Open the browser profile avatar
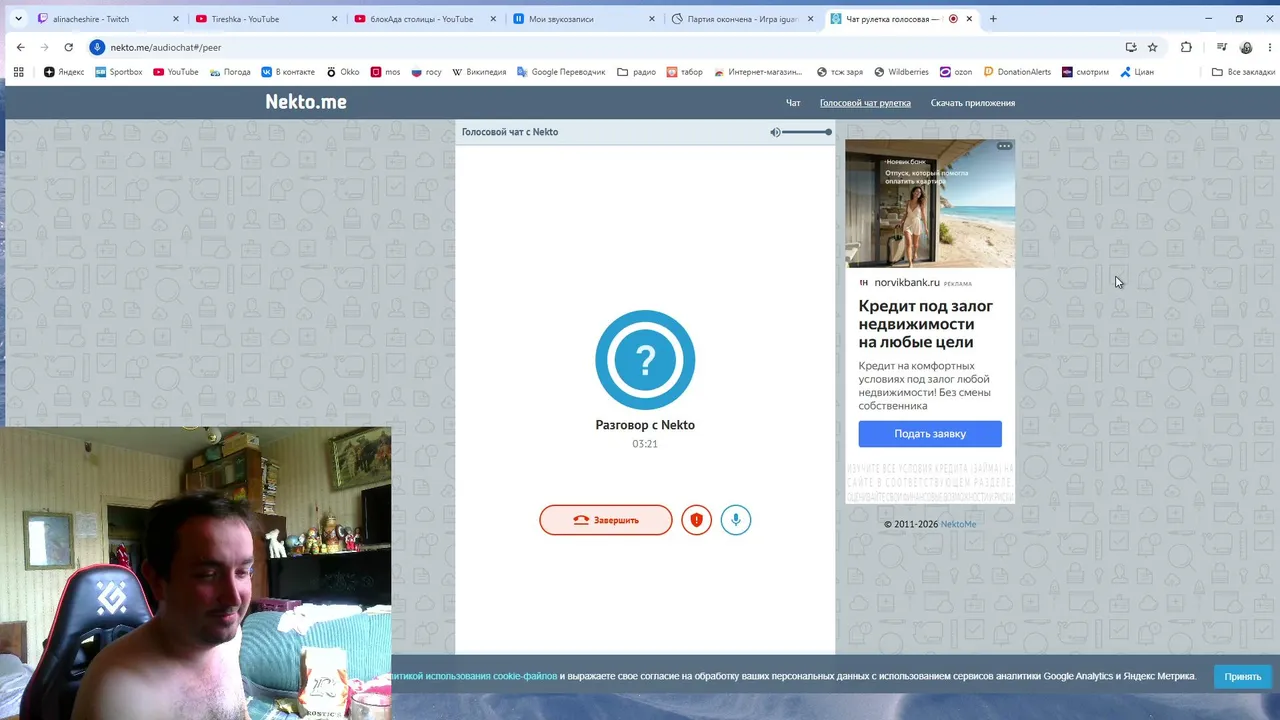The height and width of the screenshot is (720, 1280). click(x=1246, y=47)
